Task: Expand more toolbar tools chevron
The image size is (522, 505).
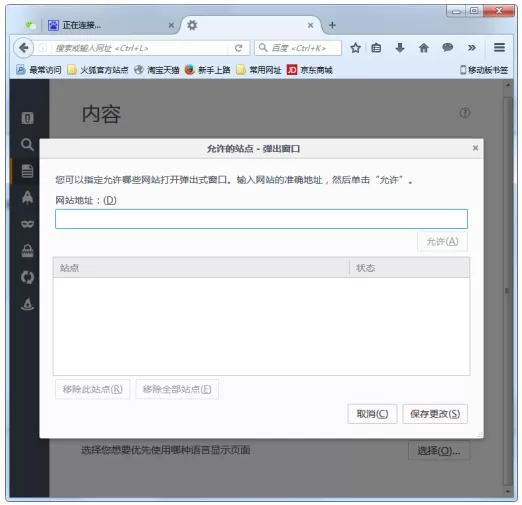Action: pyautogui.click(x=471, y=48)
